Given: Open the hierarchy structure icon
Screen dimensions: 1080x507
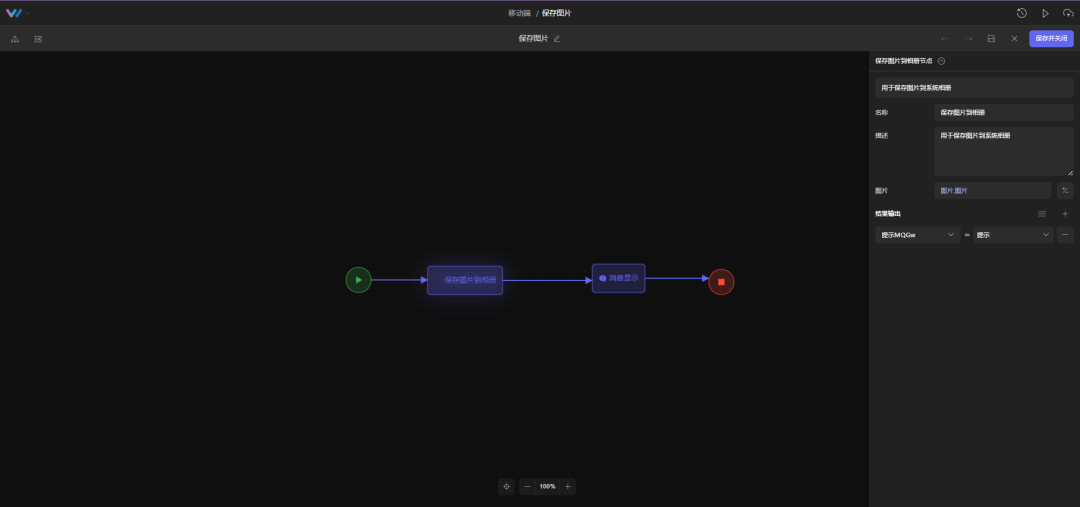Looking at the screenshot, I should 14,39.
